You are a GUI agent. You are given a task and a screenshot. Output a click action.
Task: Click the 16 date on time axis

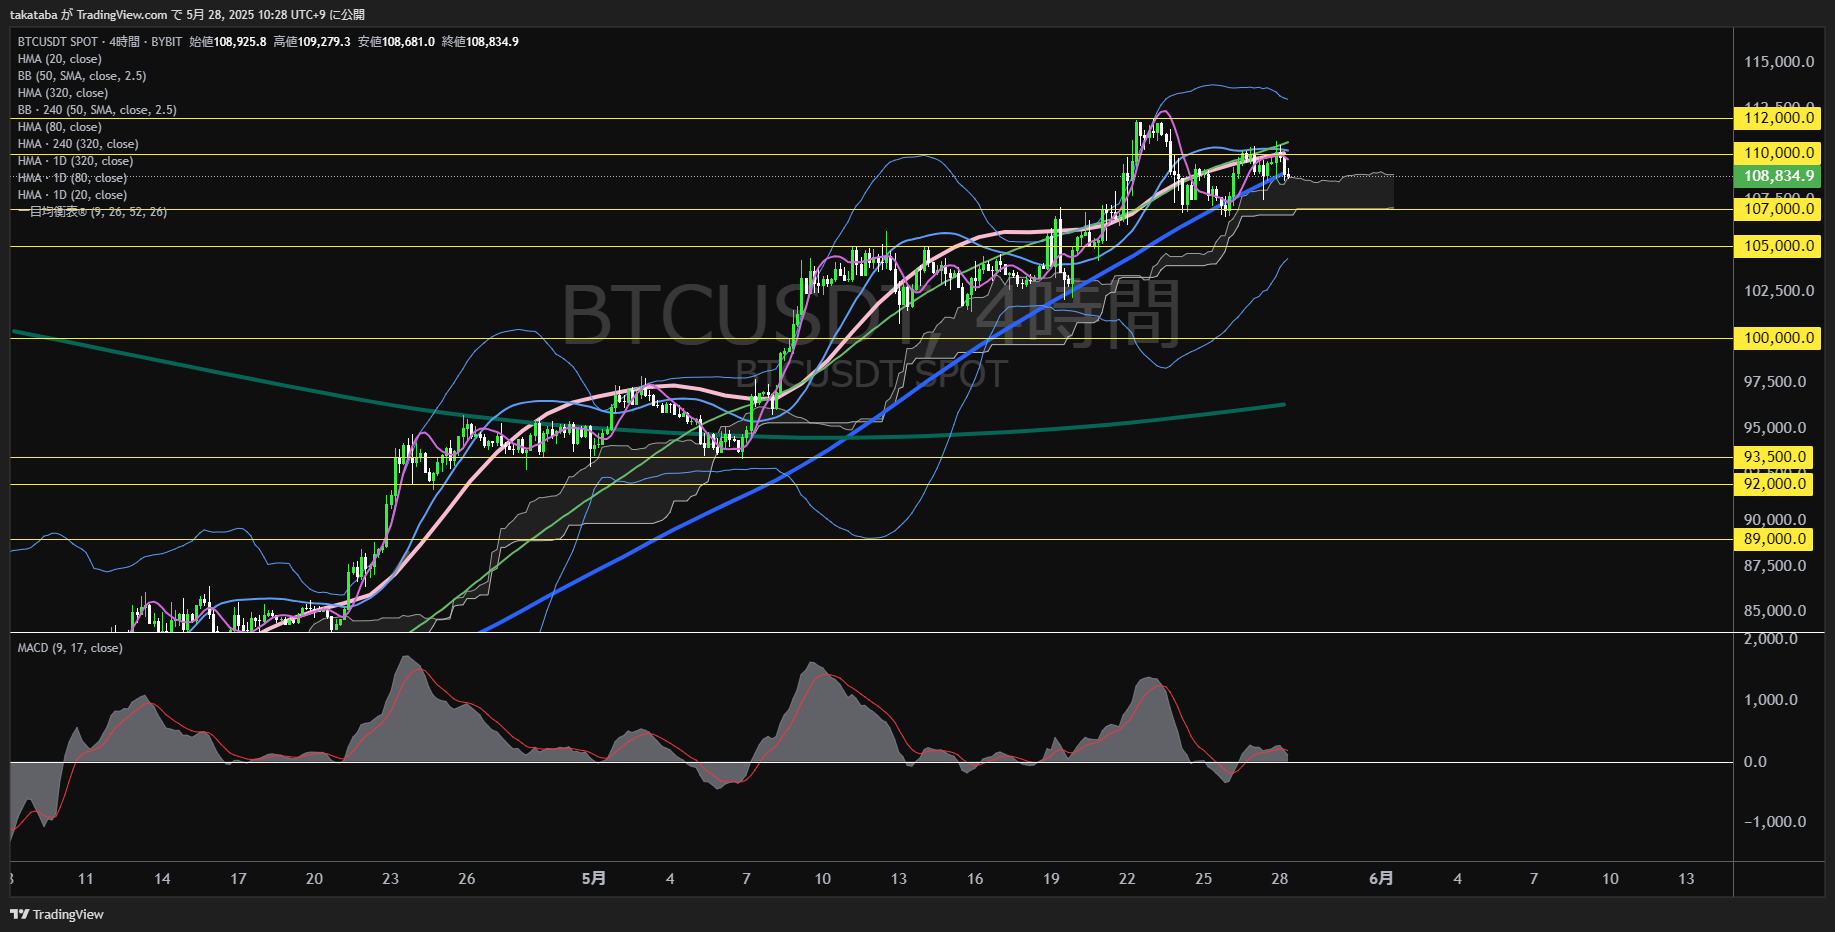[975, 879]
